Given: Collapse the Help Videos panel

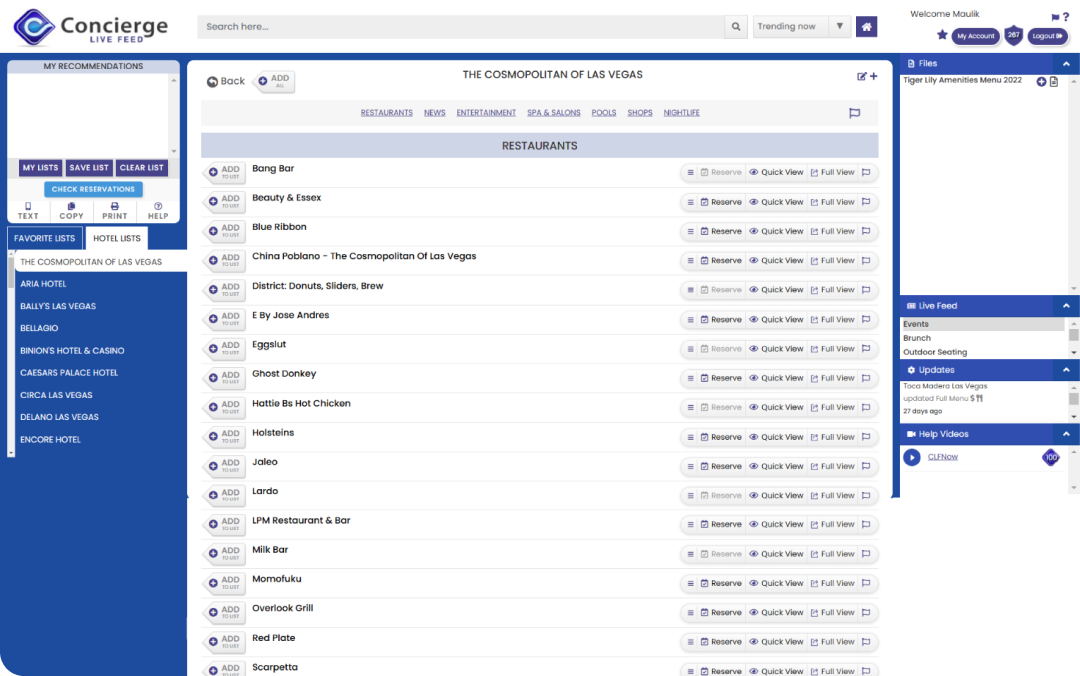Looking at the screenshot, I should [1066, 434].
